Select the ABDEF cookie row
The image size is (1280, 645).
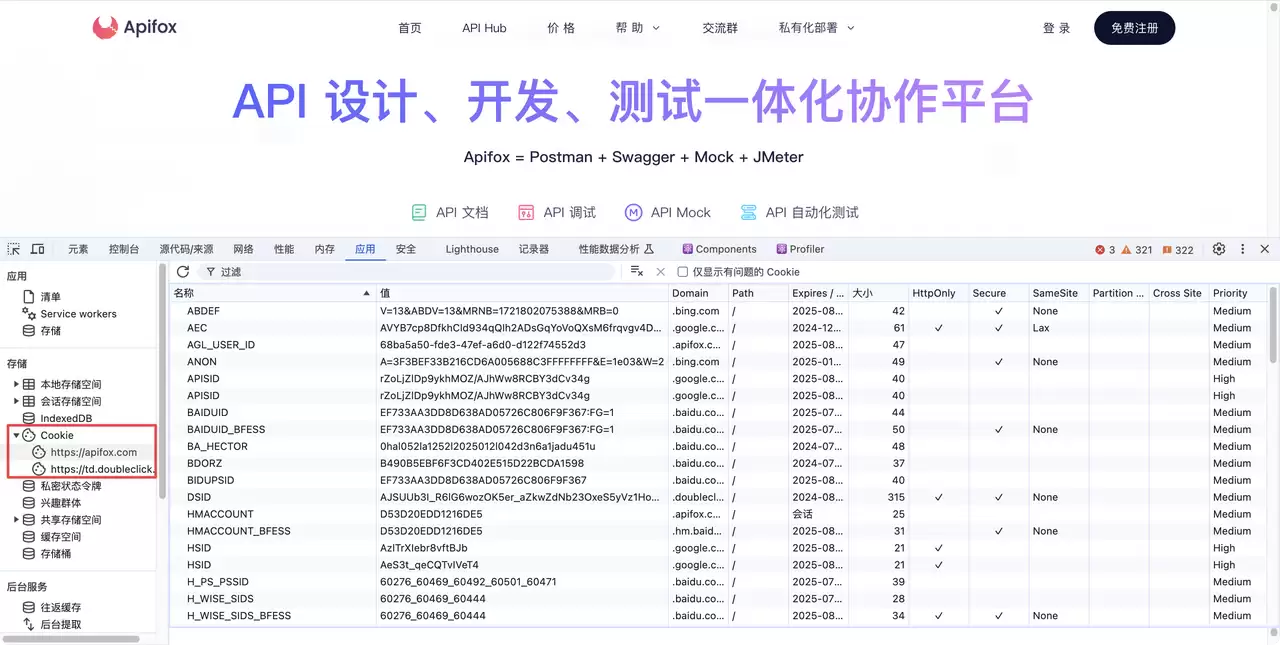coord(718,311)
